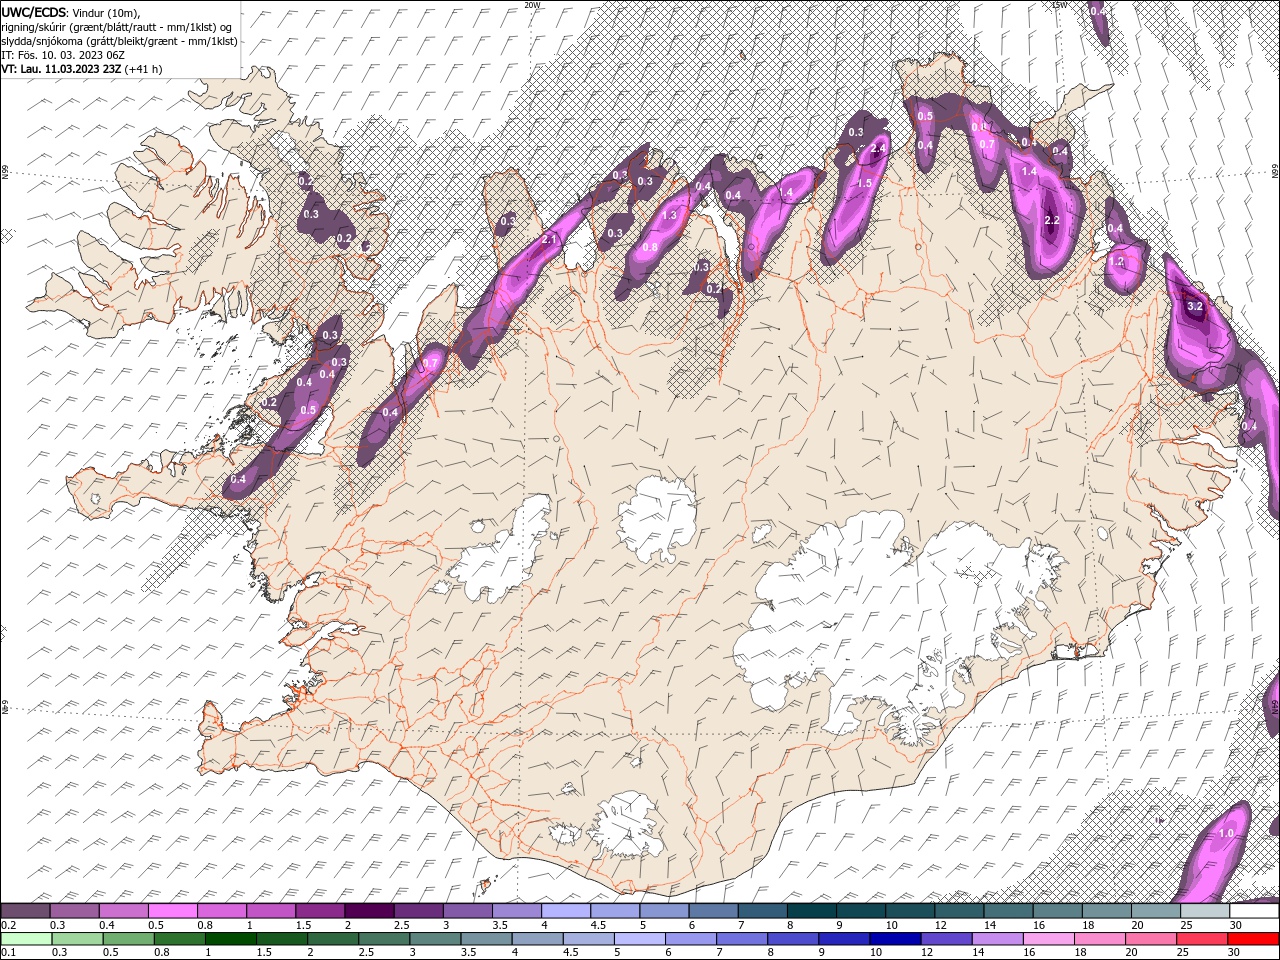Select pale lavender upper legend swatch between 4 and 4.5

click(x=566, y=911)
